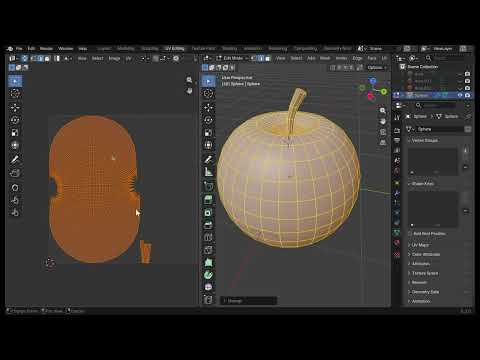This screenshot has height=360, width=480.
Task: Pick the UV editor Transform tool
Action: (15, 146)
